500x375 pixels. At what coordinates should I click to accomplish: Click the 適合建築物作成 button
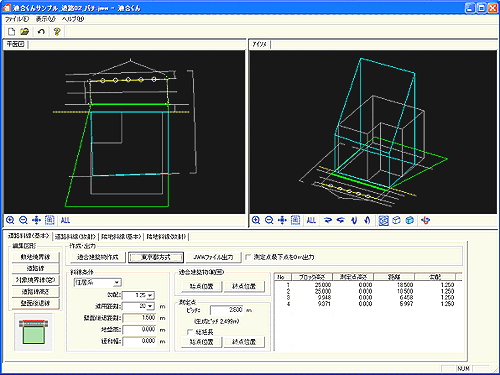point(98,257)
